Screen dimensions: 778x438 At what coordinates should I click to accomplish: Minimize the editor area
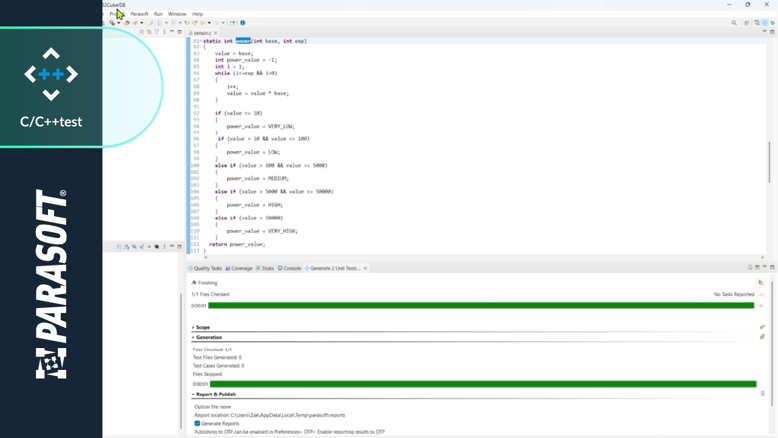[x=764, y=32]
